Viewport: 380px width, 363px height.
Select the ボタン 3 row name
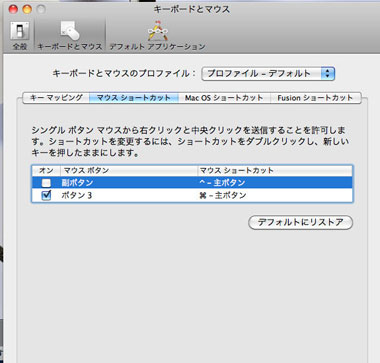coord(77,195)
